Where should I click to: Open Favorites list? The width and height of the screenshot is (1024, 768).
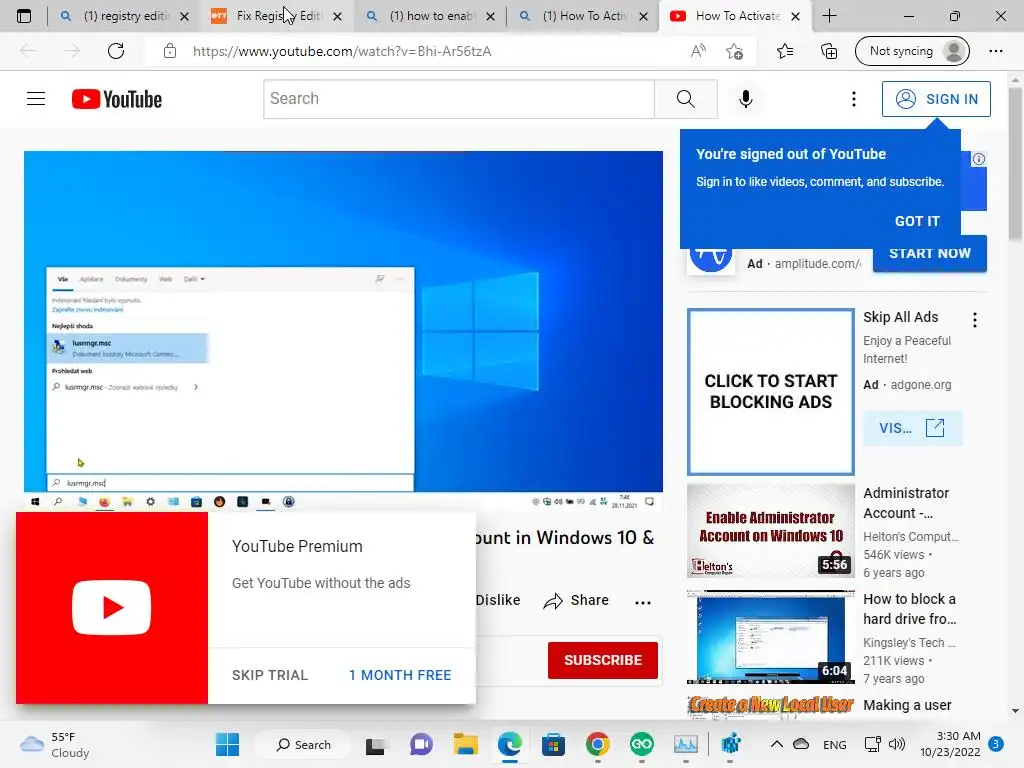[x=784, y=51]
